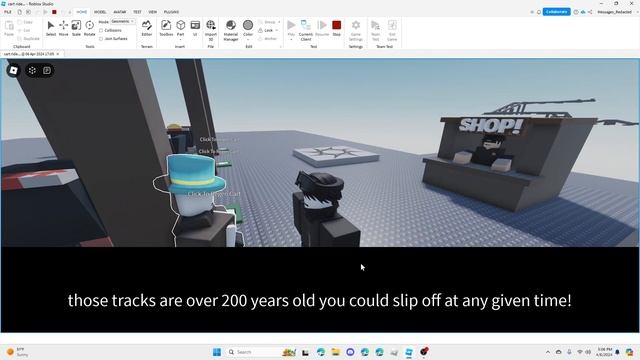
Task: Click the viewport chat icon
Action: pos(32,70)
